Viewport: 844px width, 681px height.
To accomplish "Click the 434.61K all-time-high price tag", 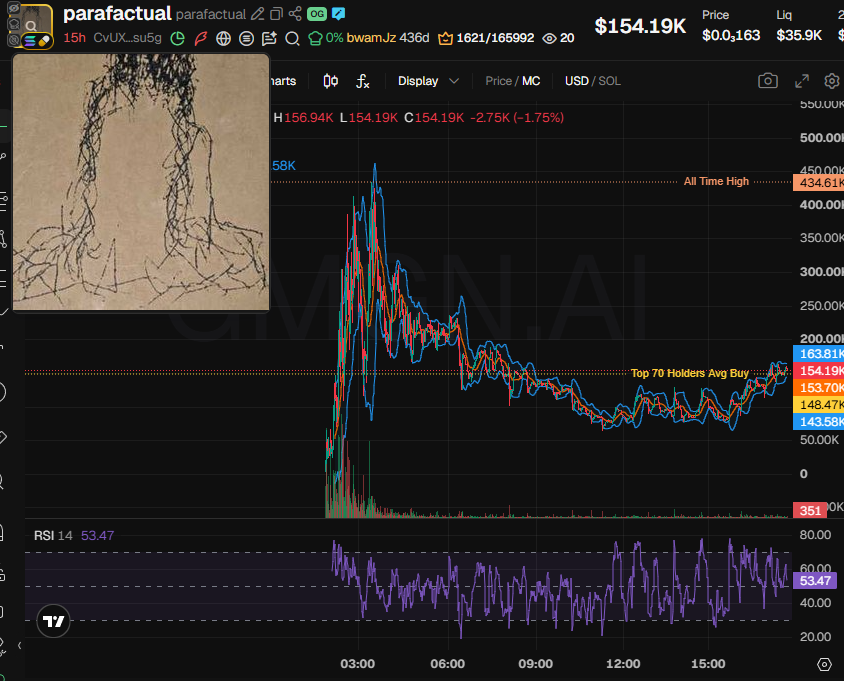I will [x=819, y=182].
